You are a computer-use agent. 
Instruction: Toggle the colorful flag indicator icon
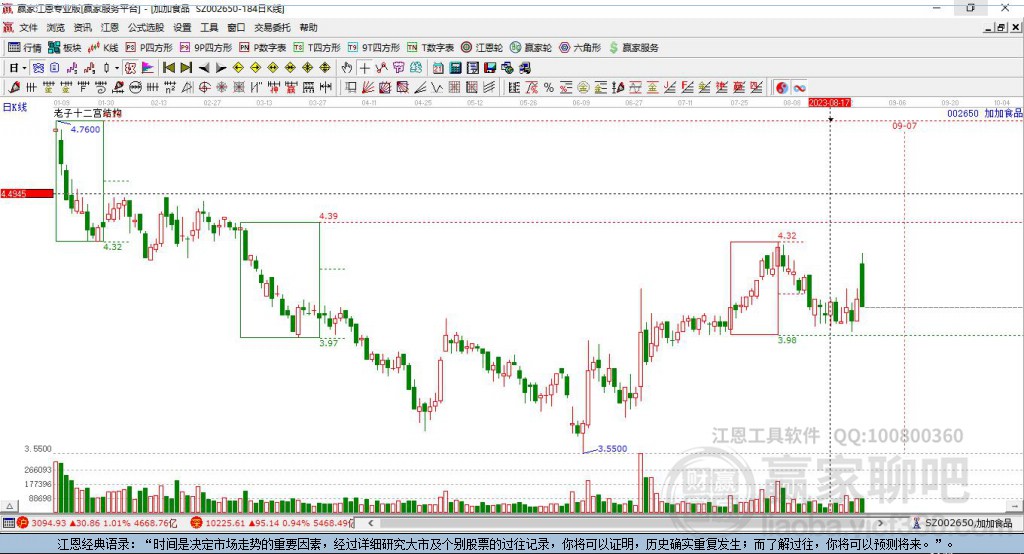point(148,68)
